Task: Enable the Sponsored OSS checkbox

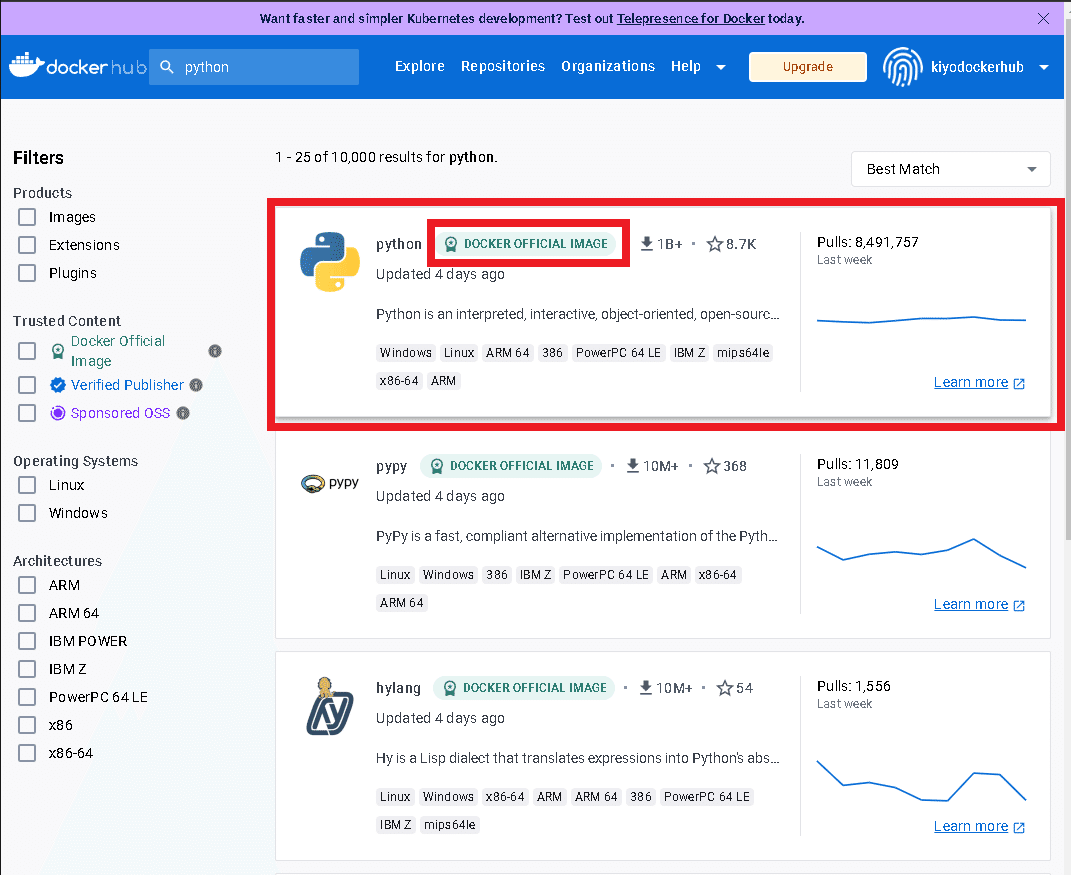Action: pyautogui.click(x=27, y=413)
